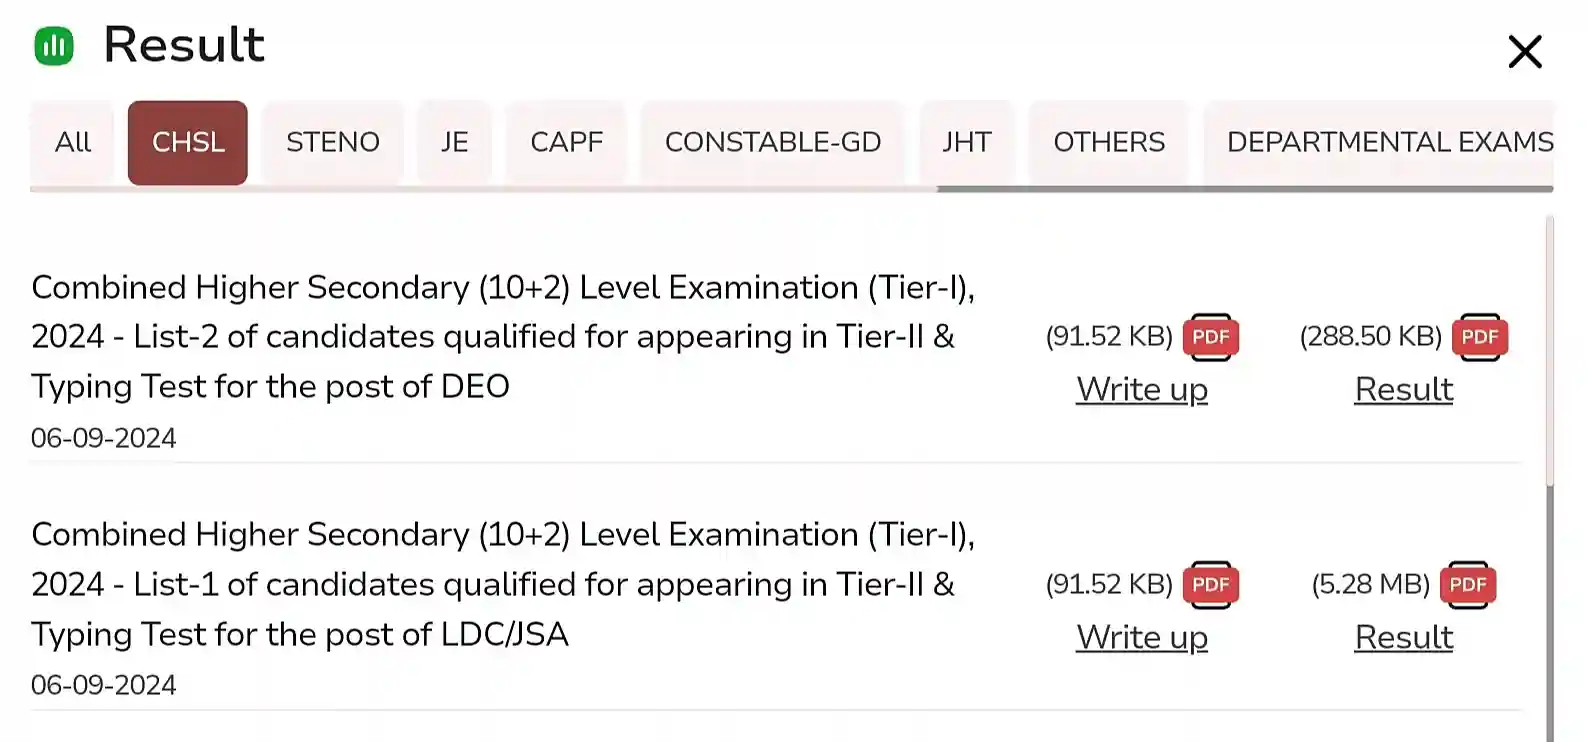This screenshot has height=742, width=1588.
Task: Open the CAPF results tab
Action: 566,142
